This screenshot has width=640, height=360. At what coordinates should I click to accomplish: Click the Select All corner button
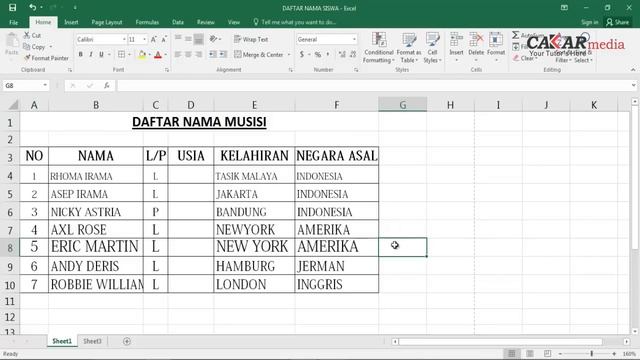(x=13, y=105)
